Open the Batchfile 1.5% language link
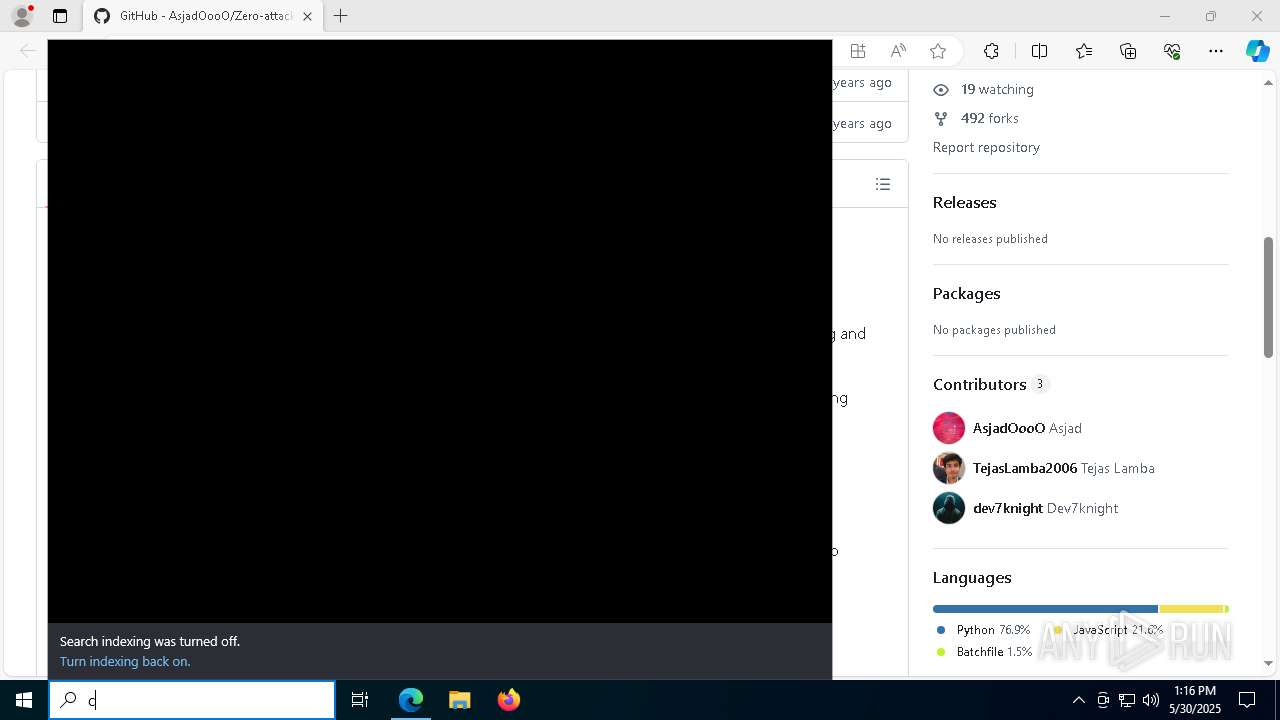The width and height of the screenshot is (1280, 720). click(x=984, y=652)
